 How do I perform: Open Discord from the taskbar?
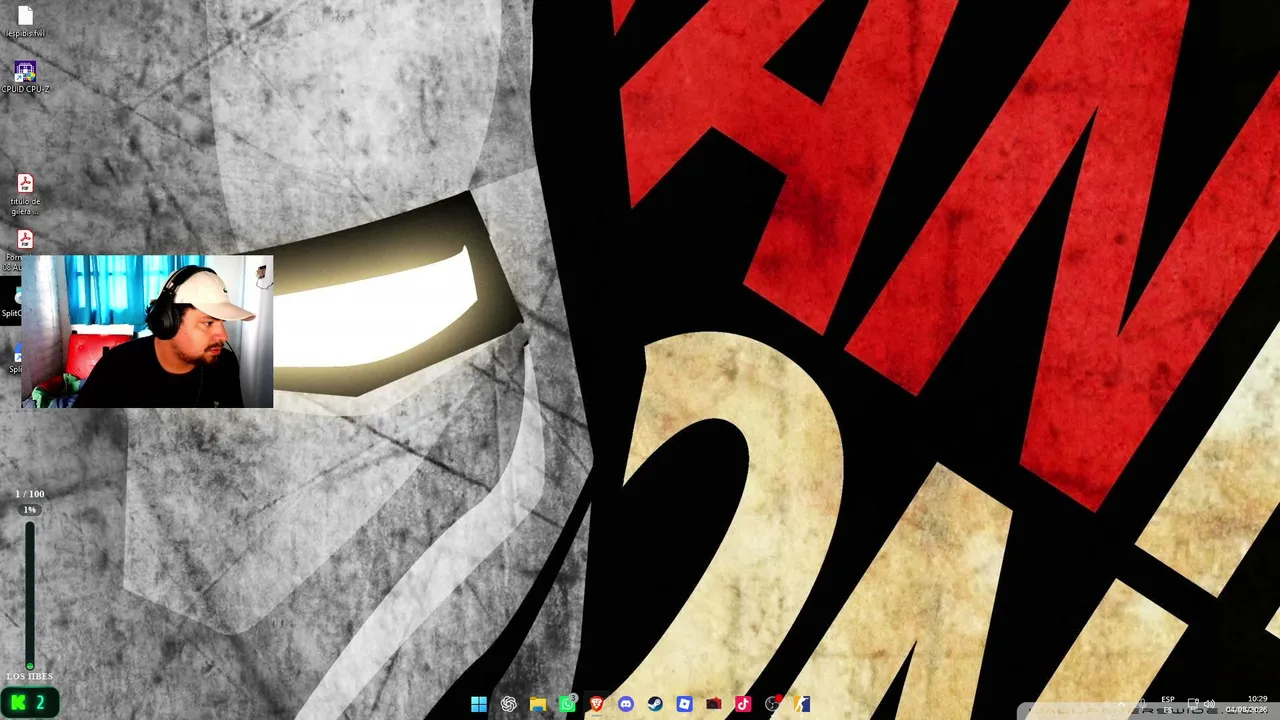coord(626,704)
